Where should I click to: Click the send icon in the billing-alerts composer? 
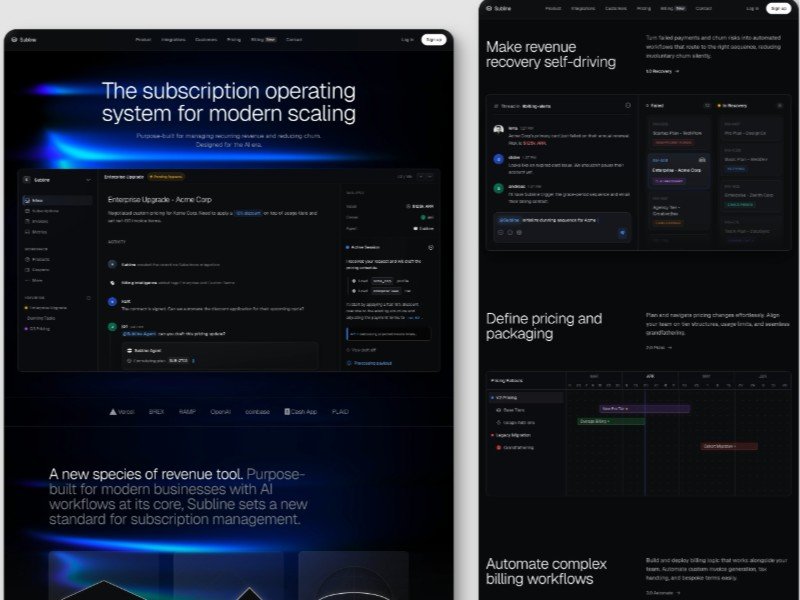coord(622,232)
